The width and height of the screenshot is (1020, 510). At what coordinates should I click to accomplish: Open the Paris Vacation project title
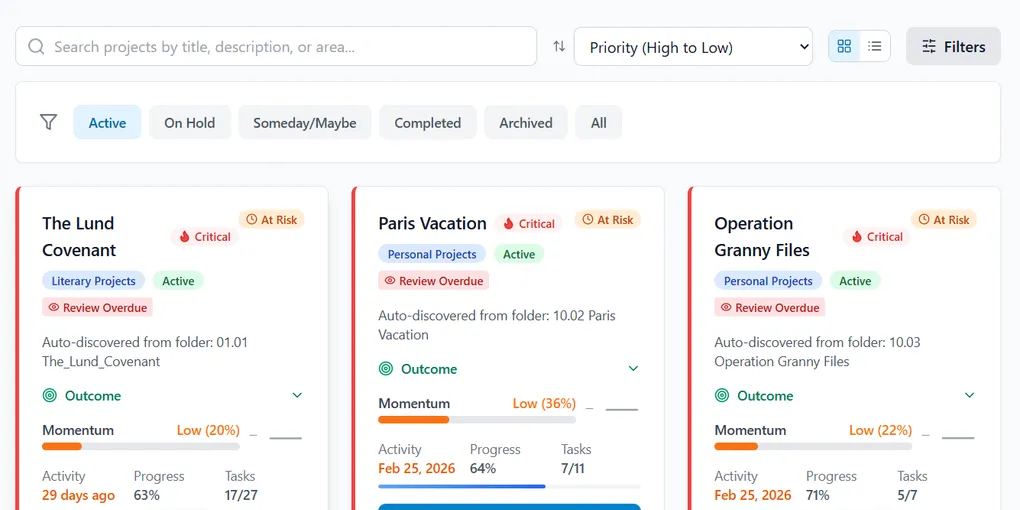point(432,223)
